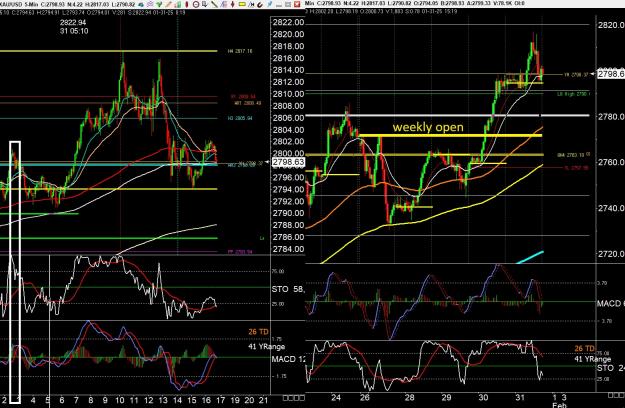Click the '41 YRange' label on left chart
The width and height of the screenshot is (625, 408).
[266, 347]
